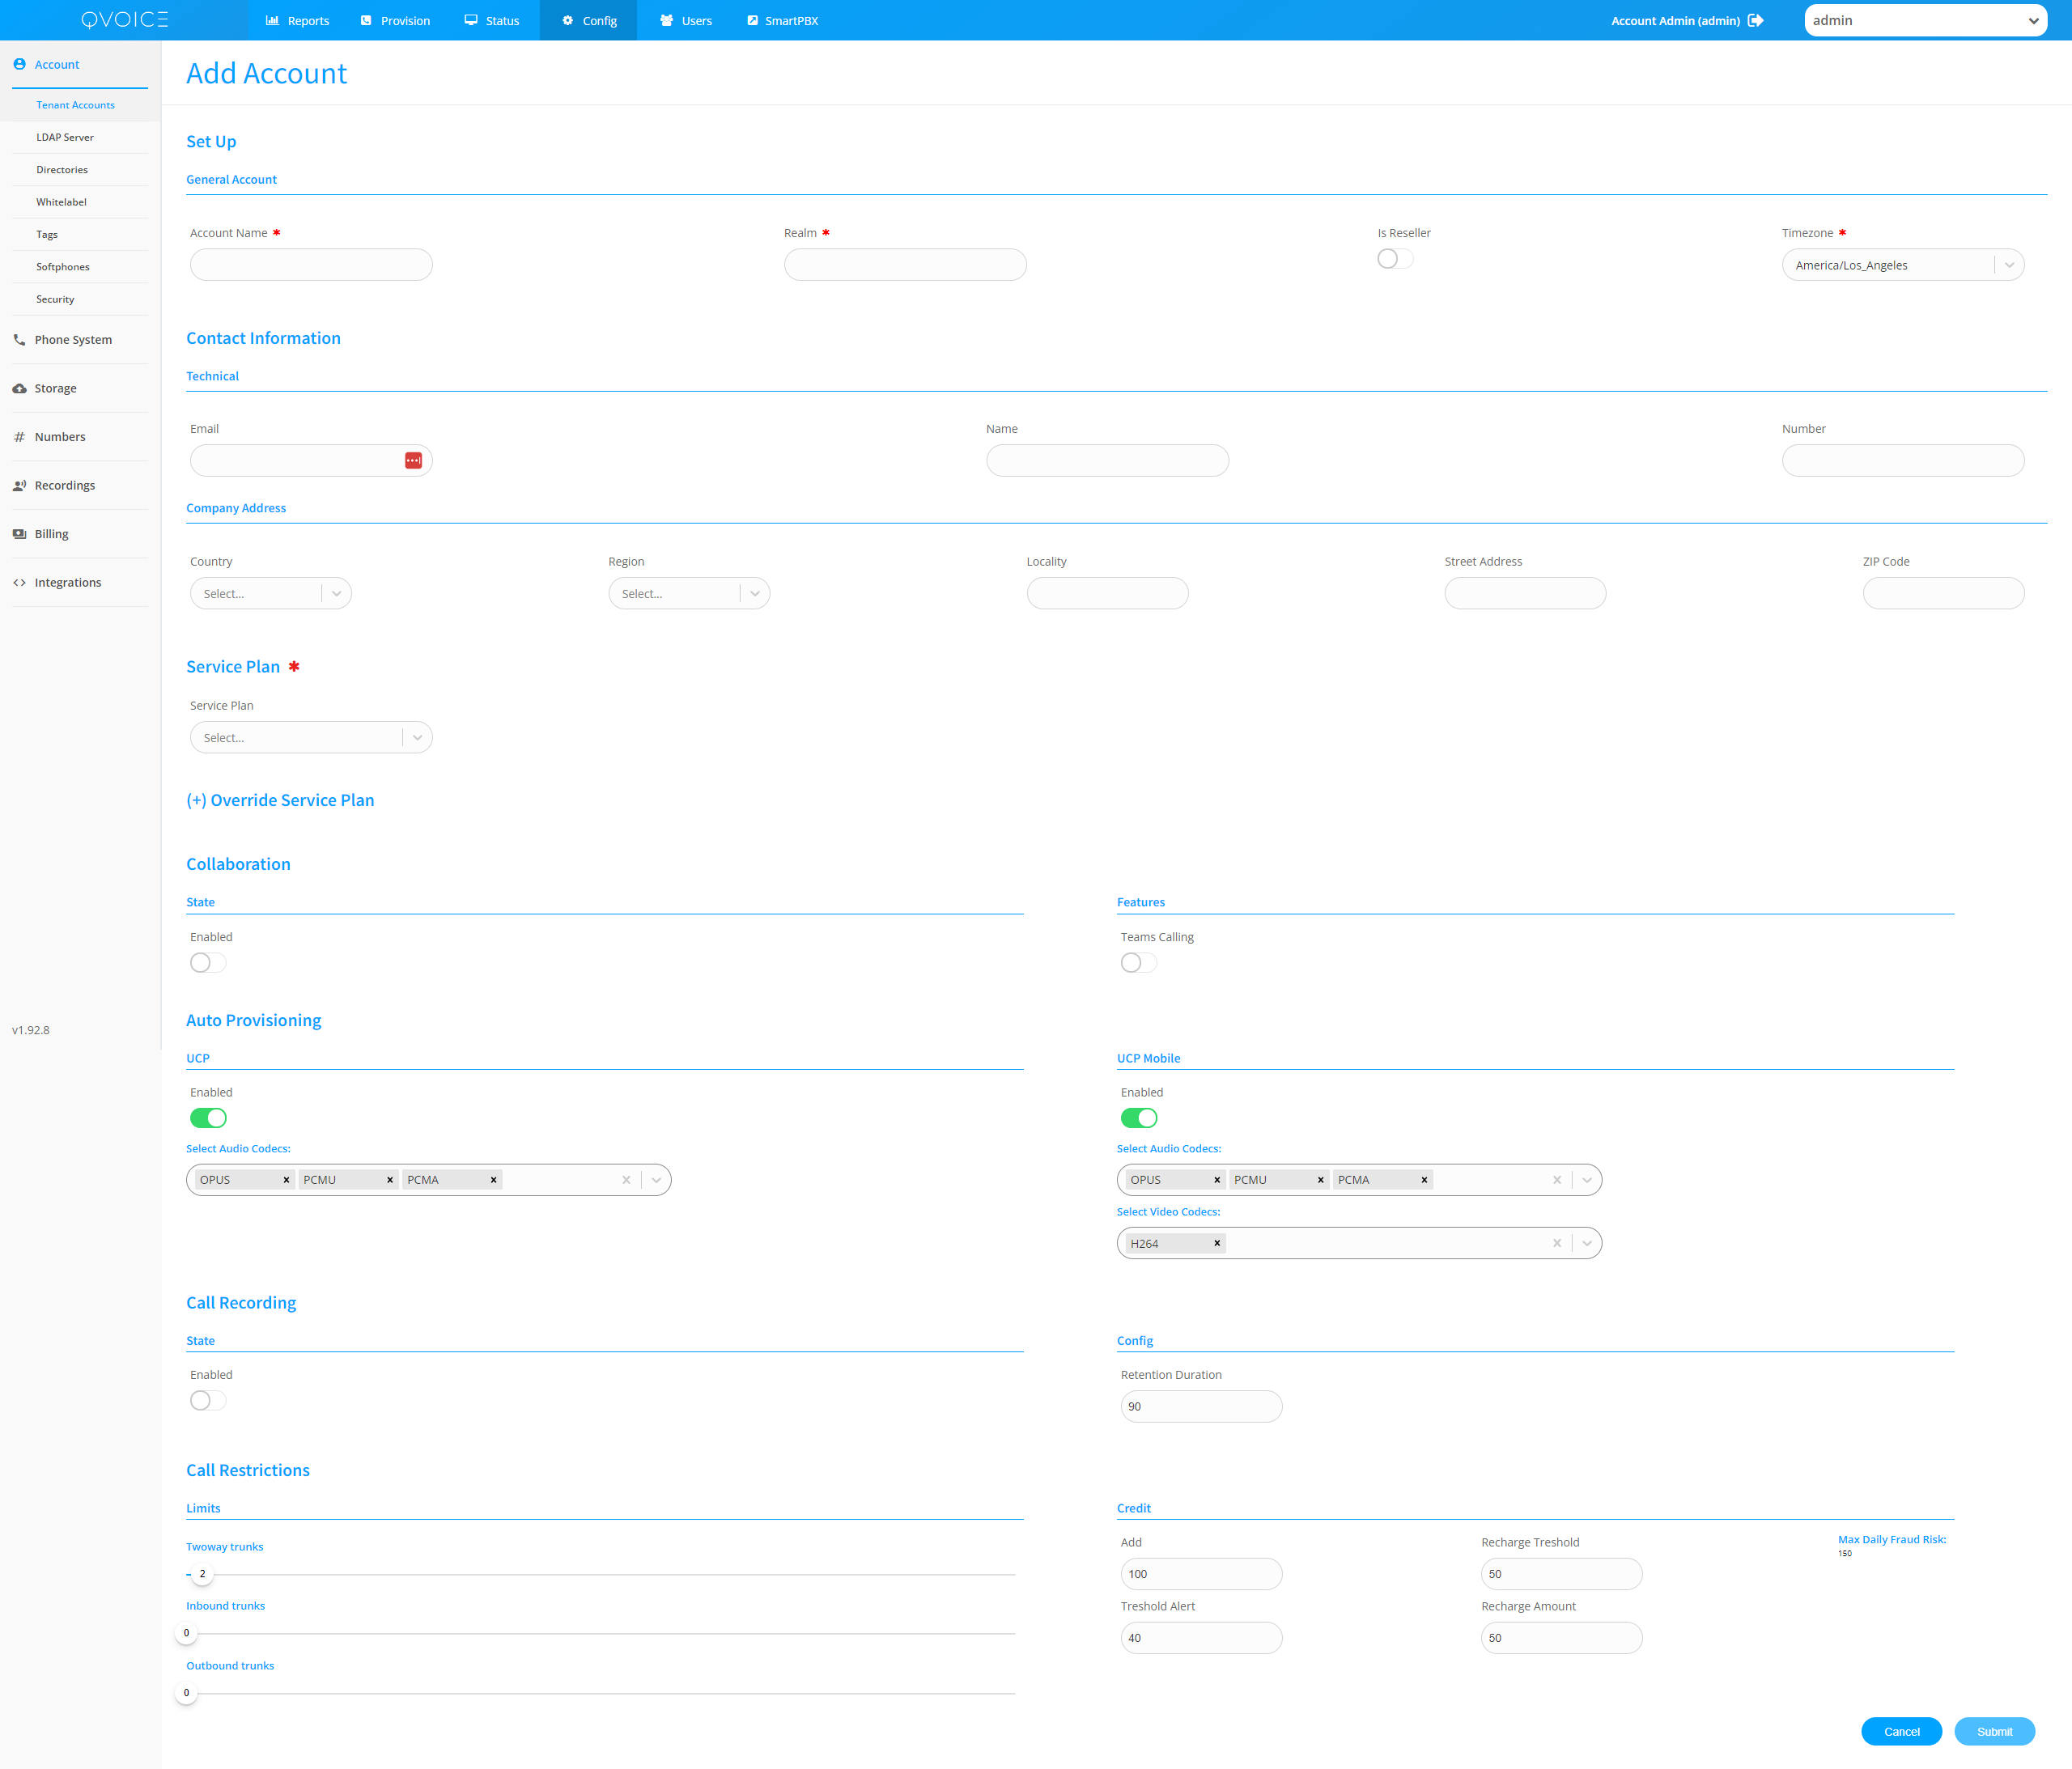Click the Numbers hash icon in the sidebar
2072x1769 pixels.
point(19,437)
